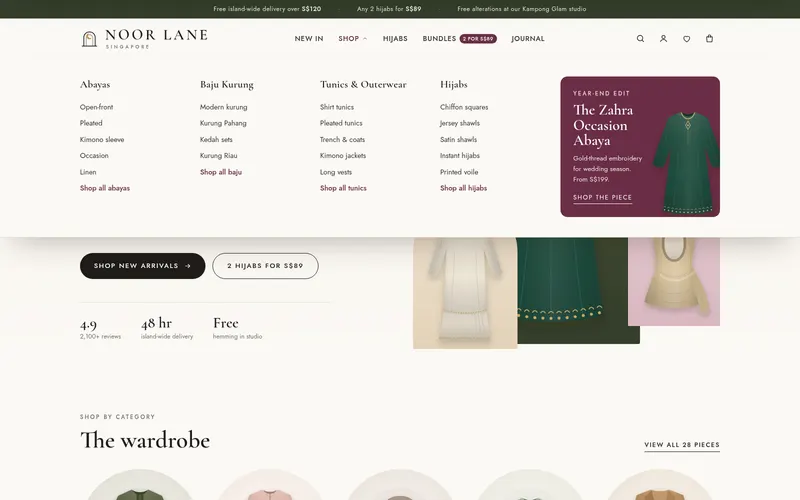Choose Kimono sleeve abayas
This screenshot has width=800, height=500.
[x=102, y=139]
